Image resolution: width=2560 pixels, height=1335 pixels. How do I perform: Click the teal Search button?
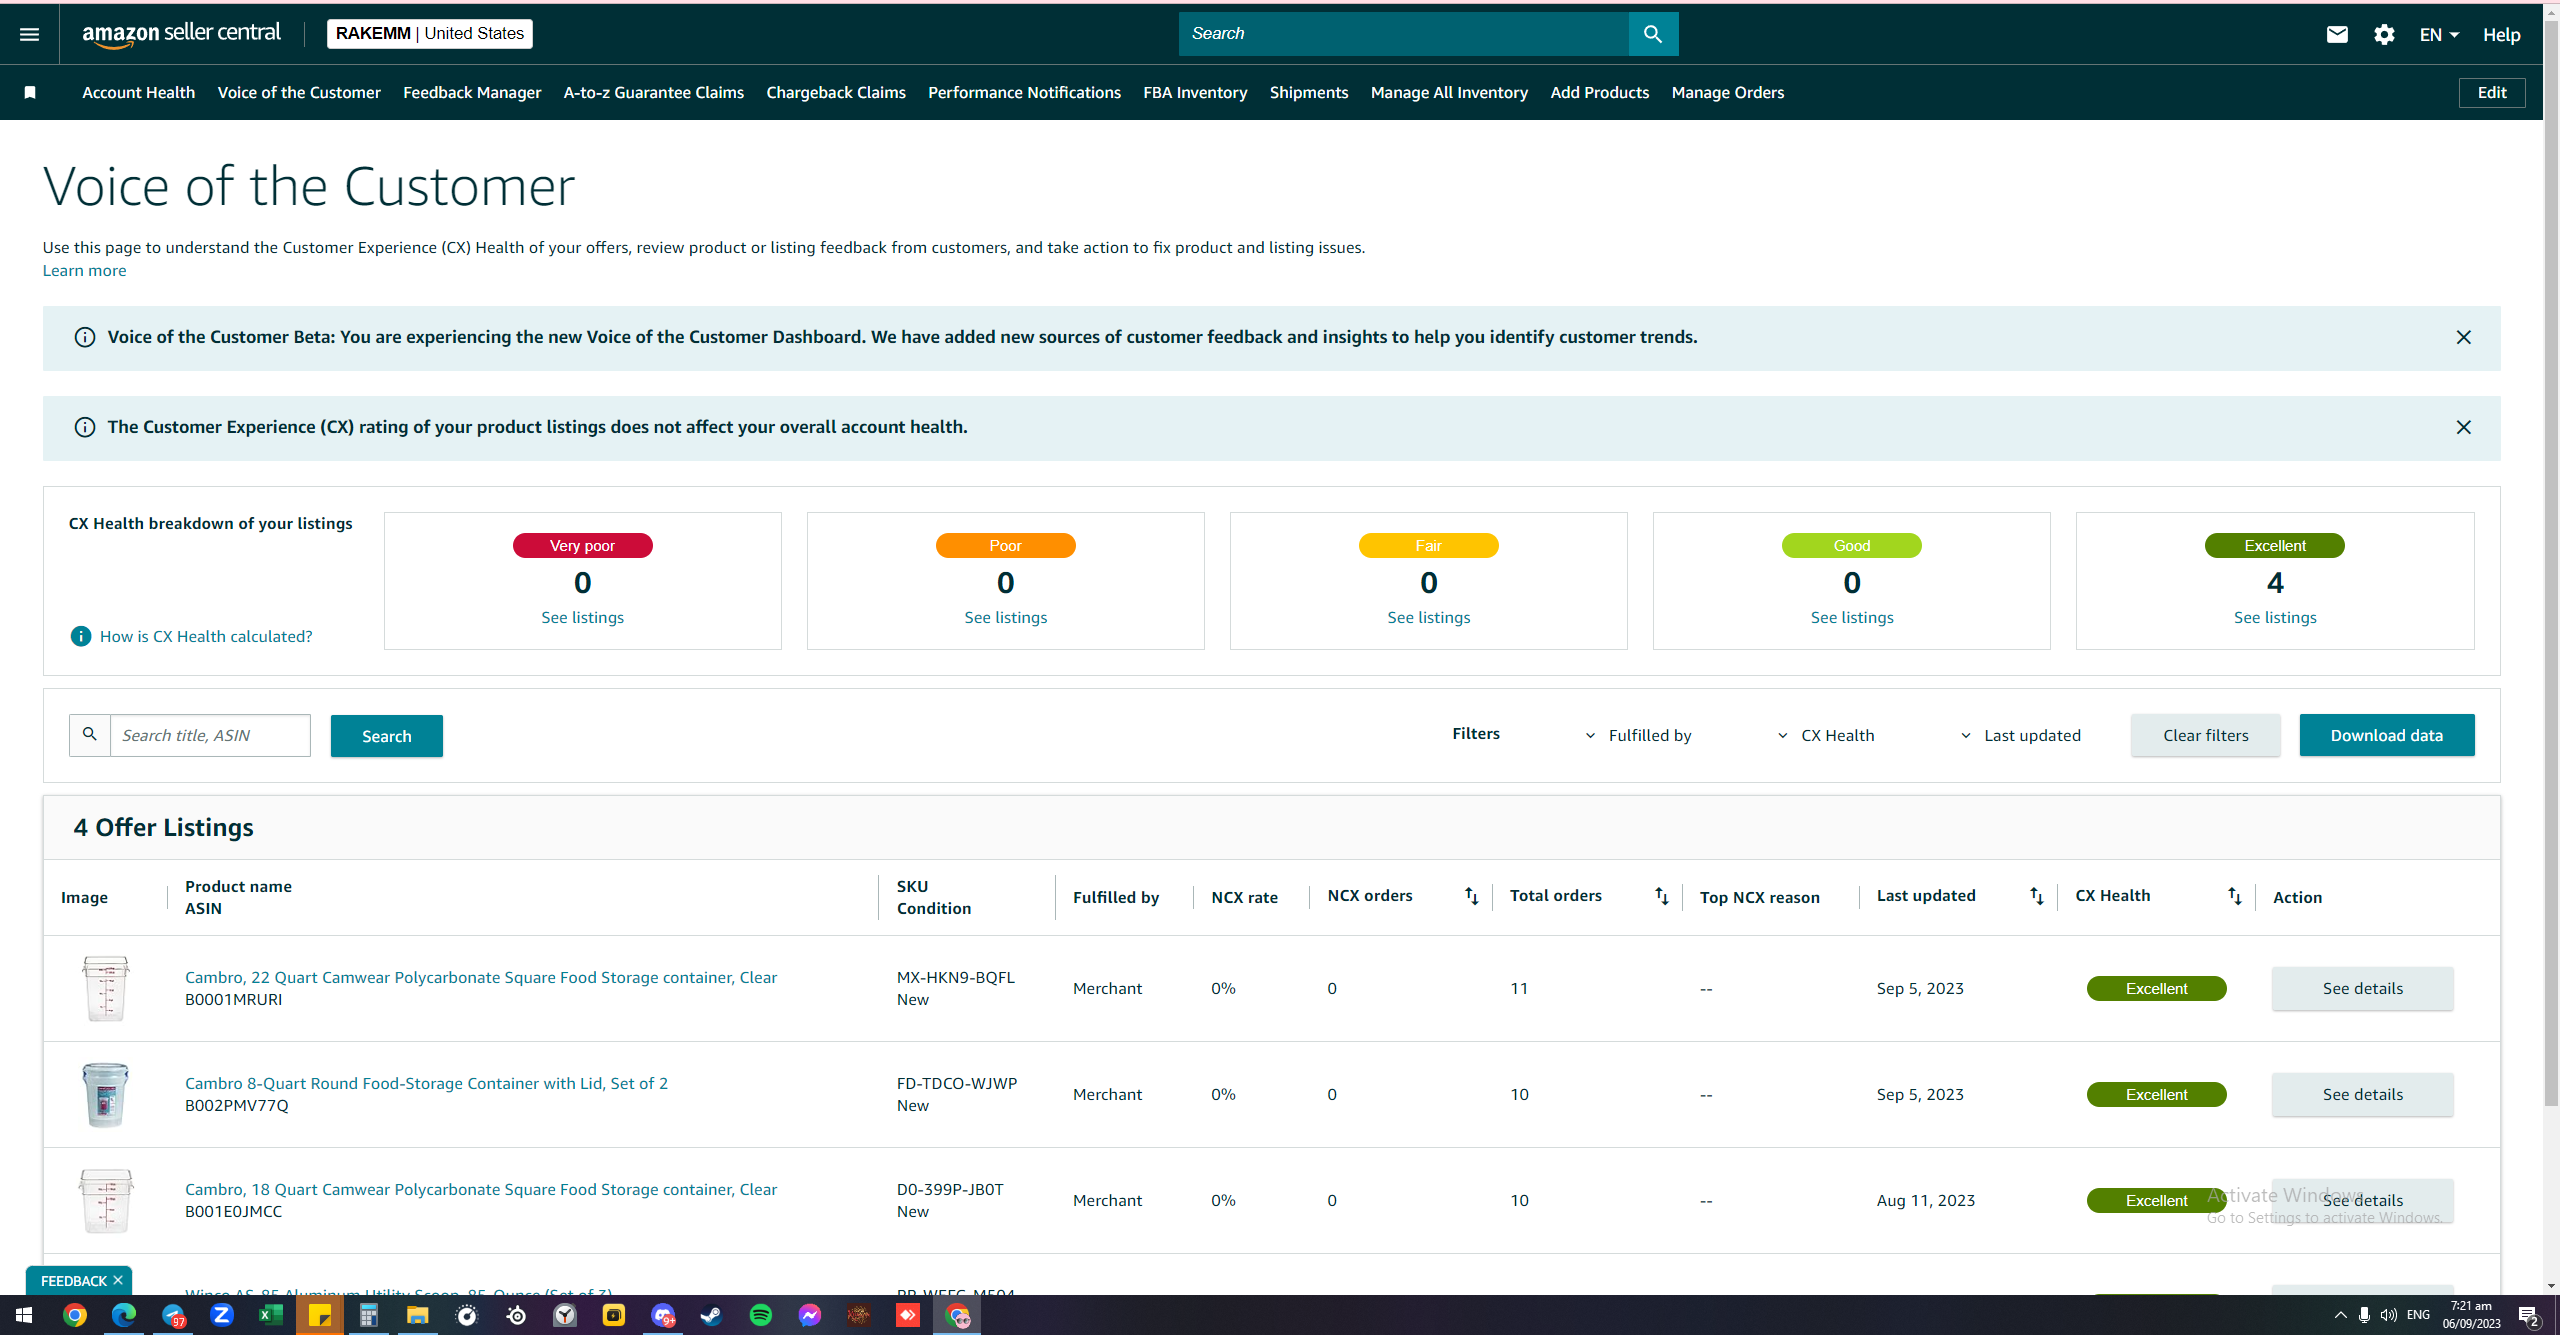coord(387,736)
